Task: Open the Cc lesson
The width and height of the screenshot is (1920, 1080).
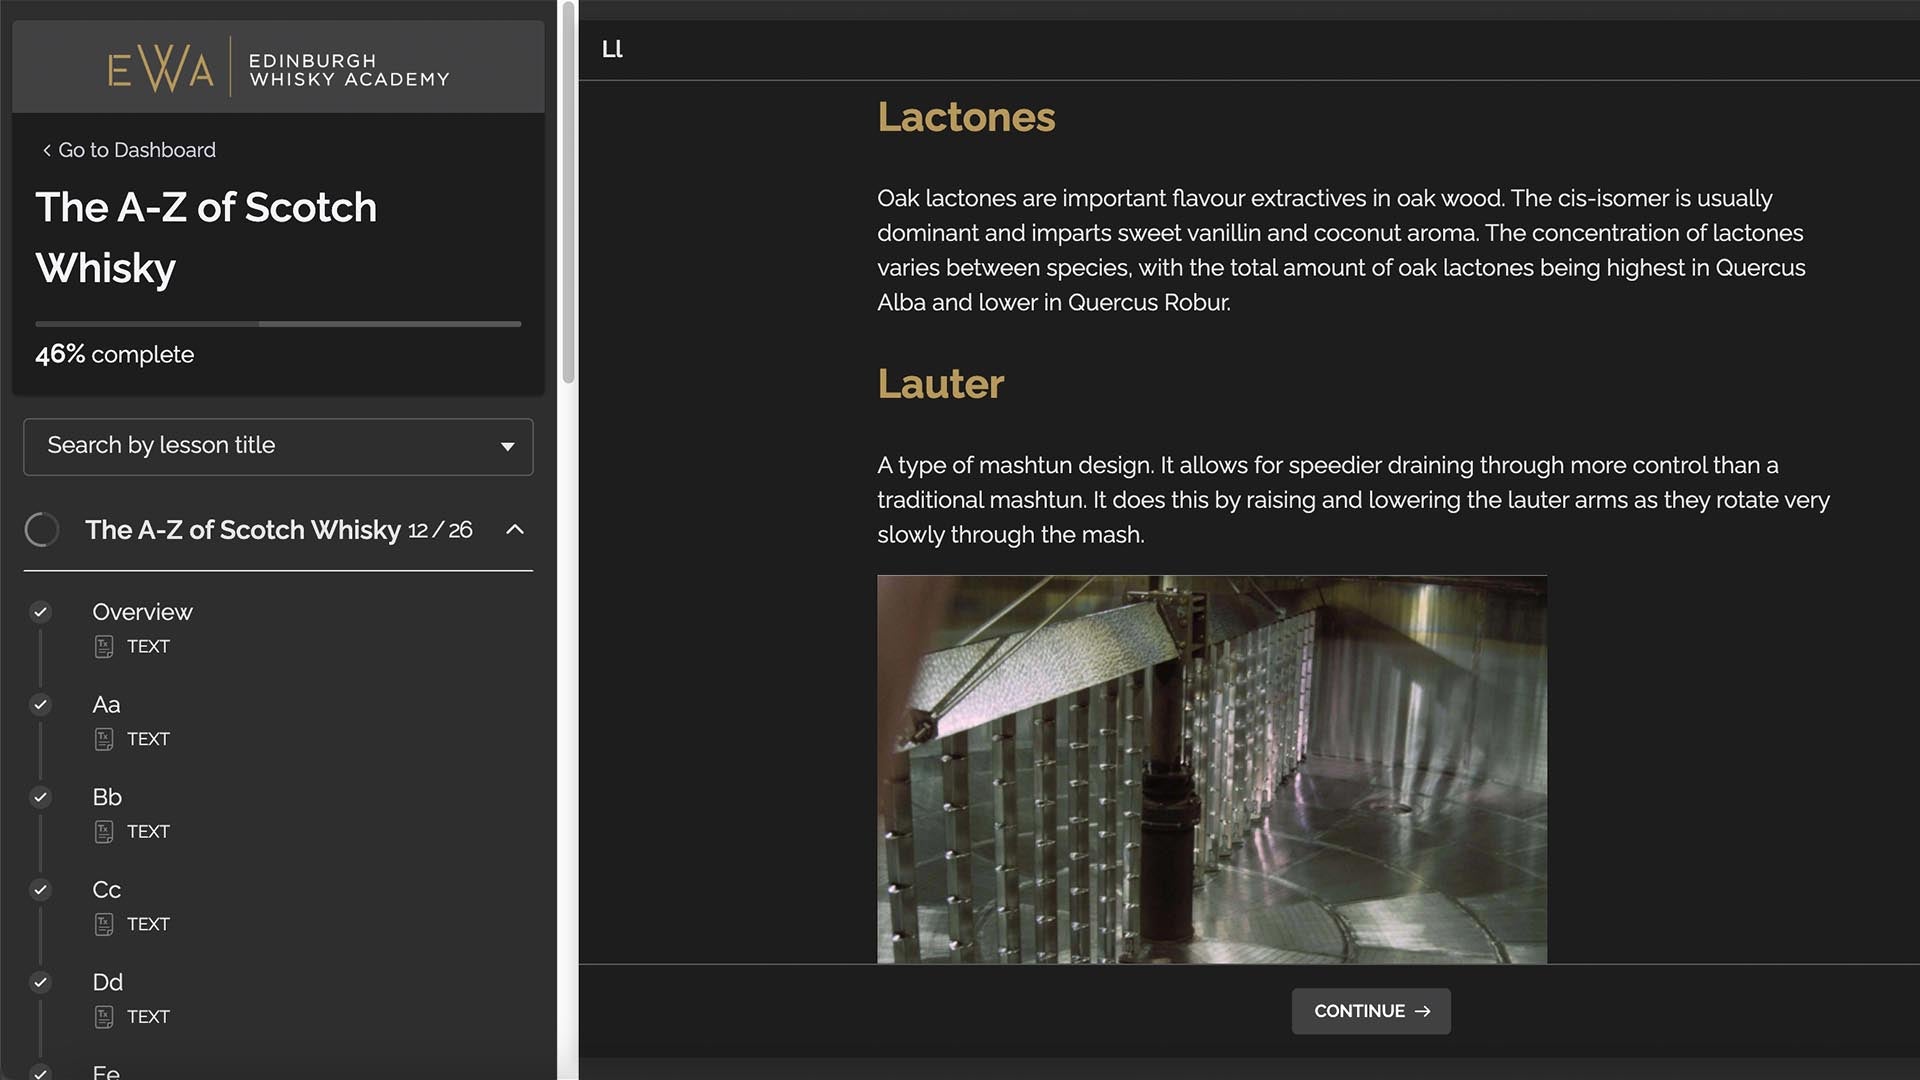Action: [x=106, y=889]
